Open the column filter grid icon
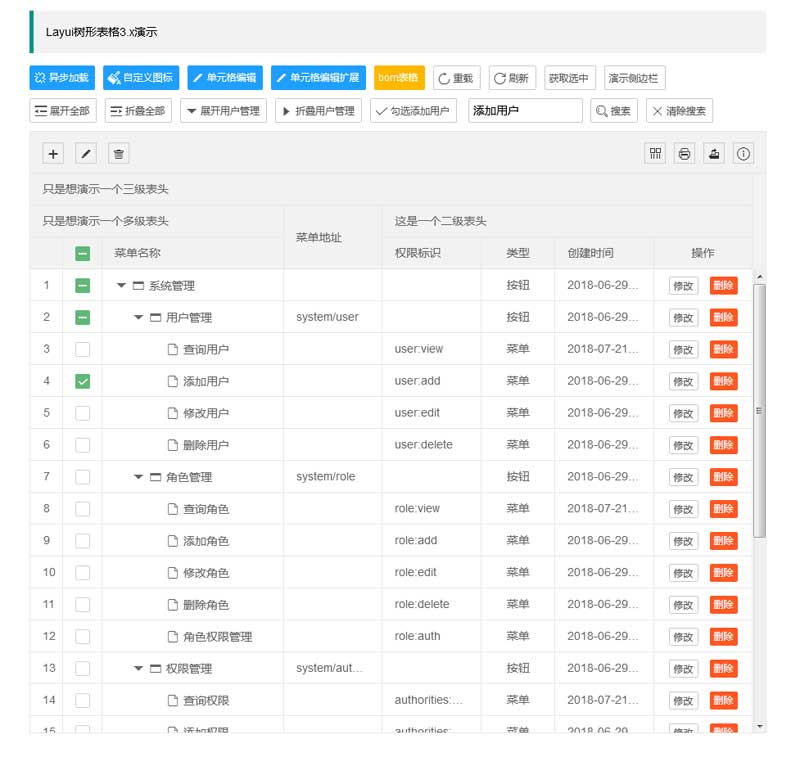800x757 pixels. point(656,153)
